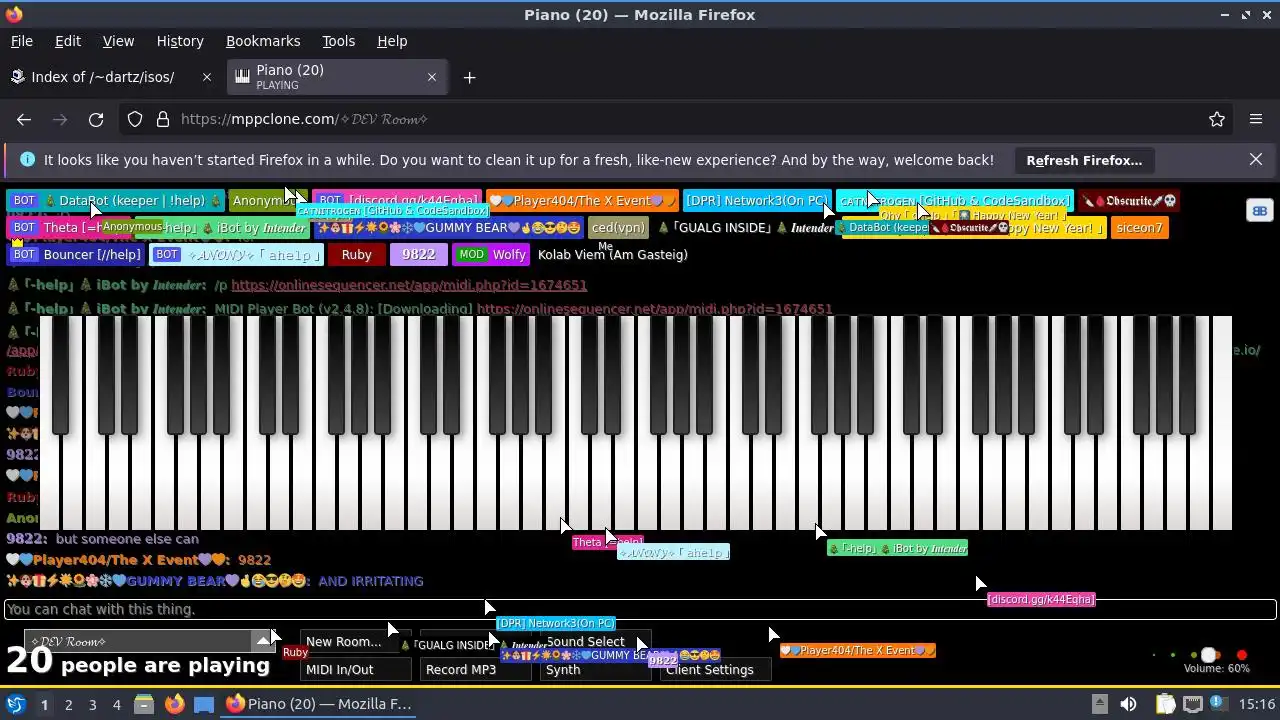Open Client Settings
Screen dimensions: 1280x720
coord(715,670)
